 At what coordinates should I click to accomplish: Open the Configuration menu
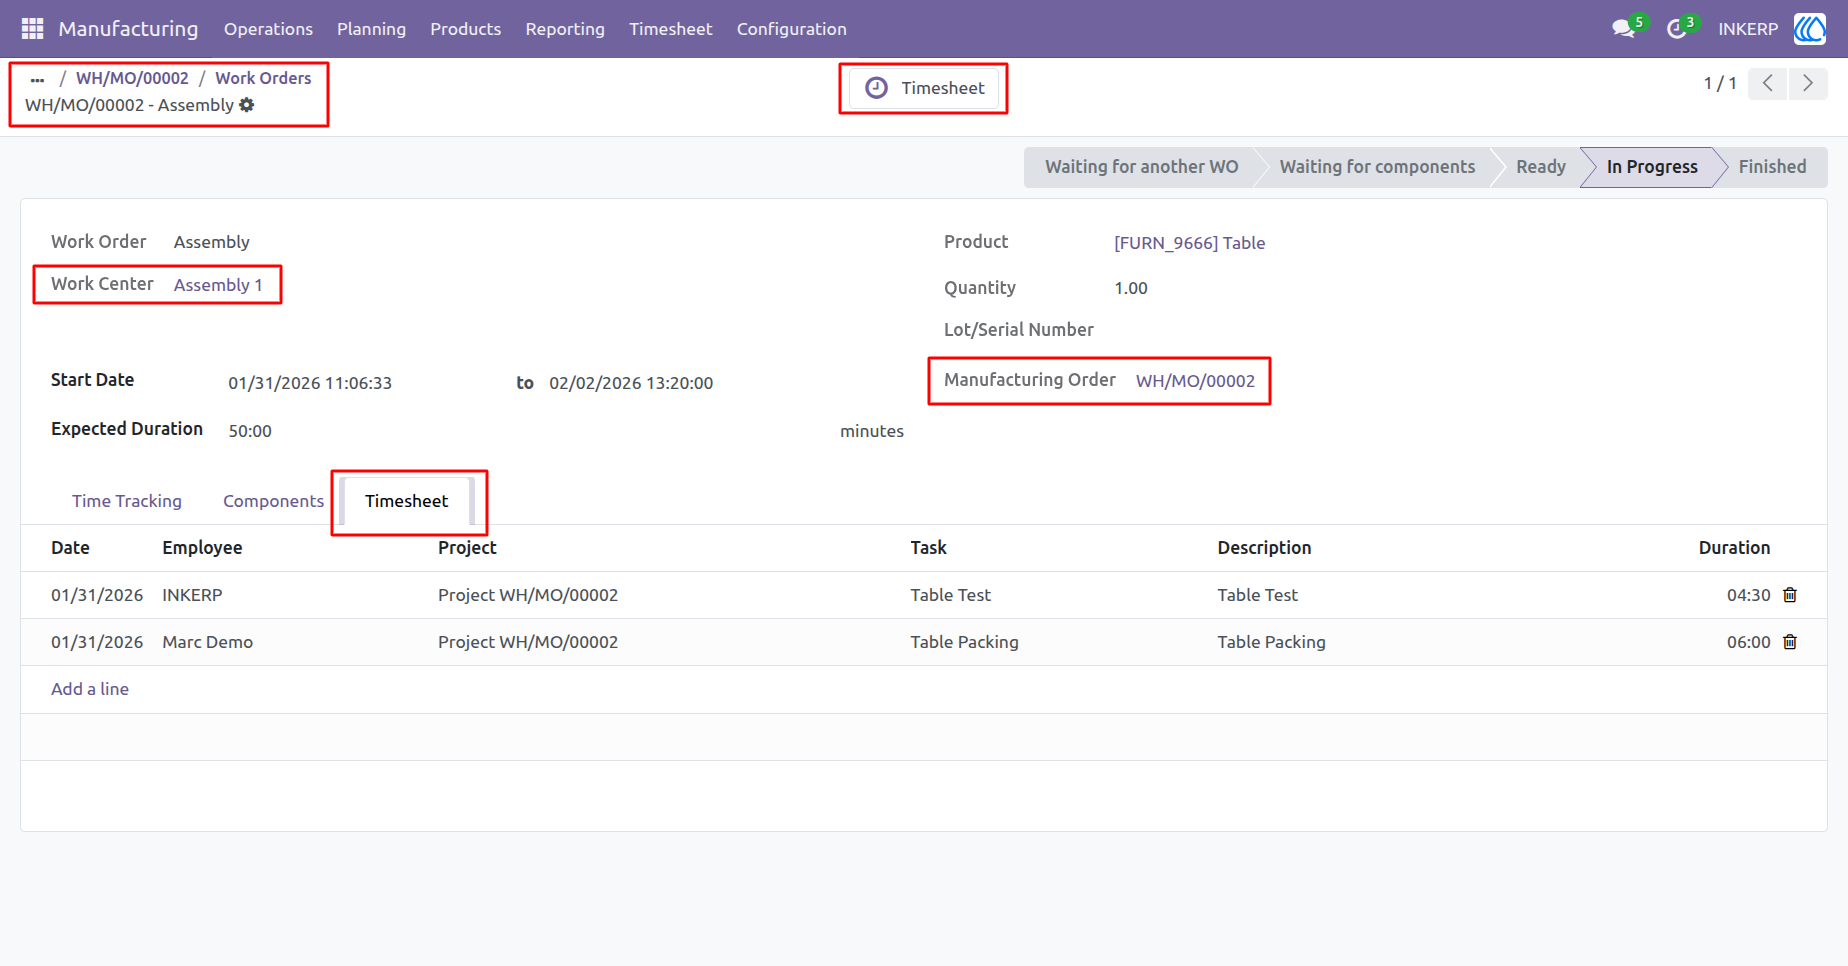tap(792, 29)
